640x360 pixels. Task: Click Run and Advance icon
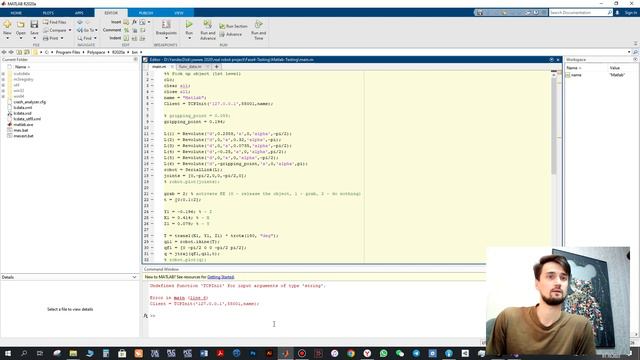(208, 24)
